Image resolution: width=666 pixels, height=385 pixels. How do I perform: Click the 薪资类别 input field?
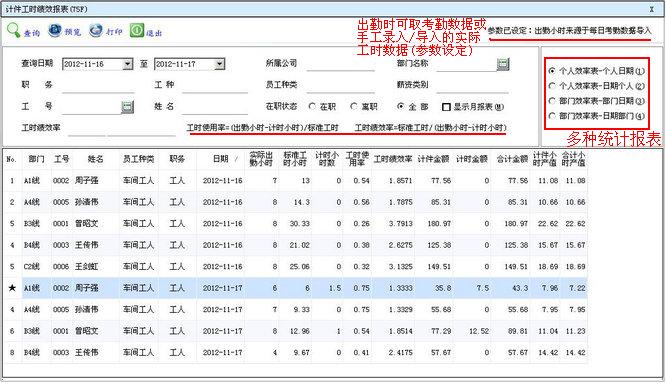coord(472,85)
